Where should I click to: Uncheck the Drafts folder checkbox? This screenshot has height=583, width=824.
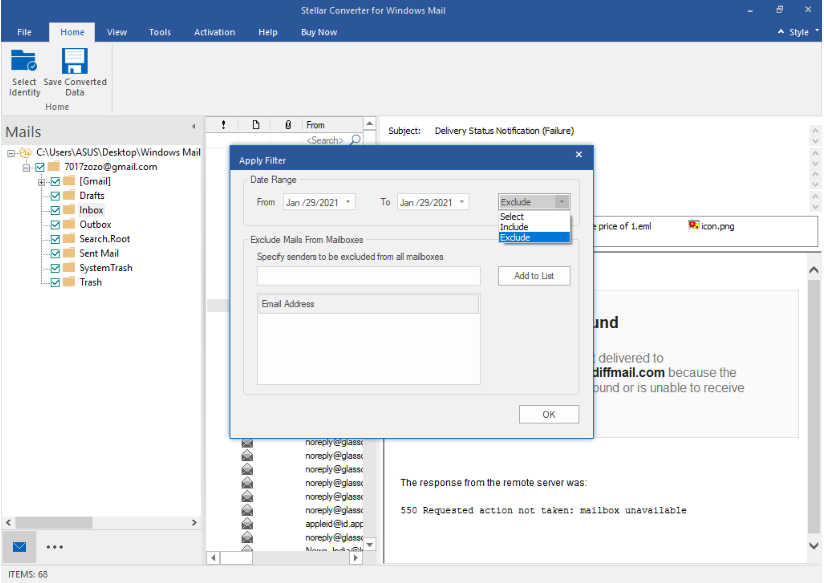[x=55, y=196]
